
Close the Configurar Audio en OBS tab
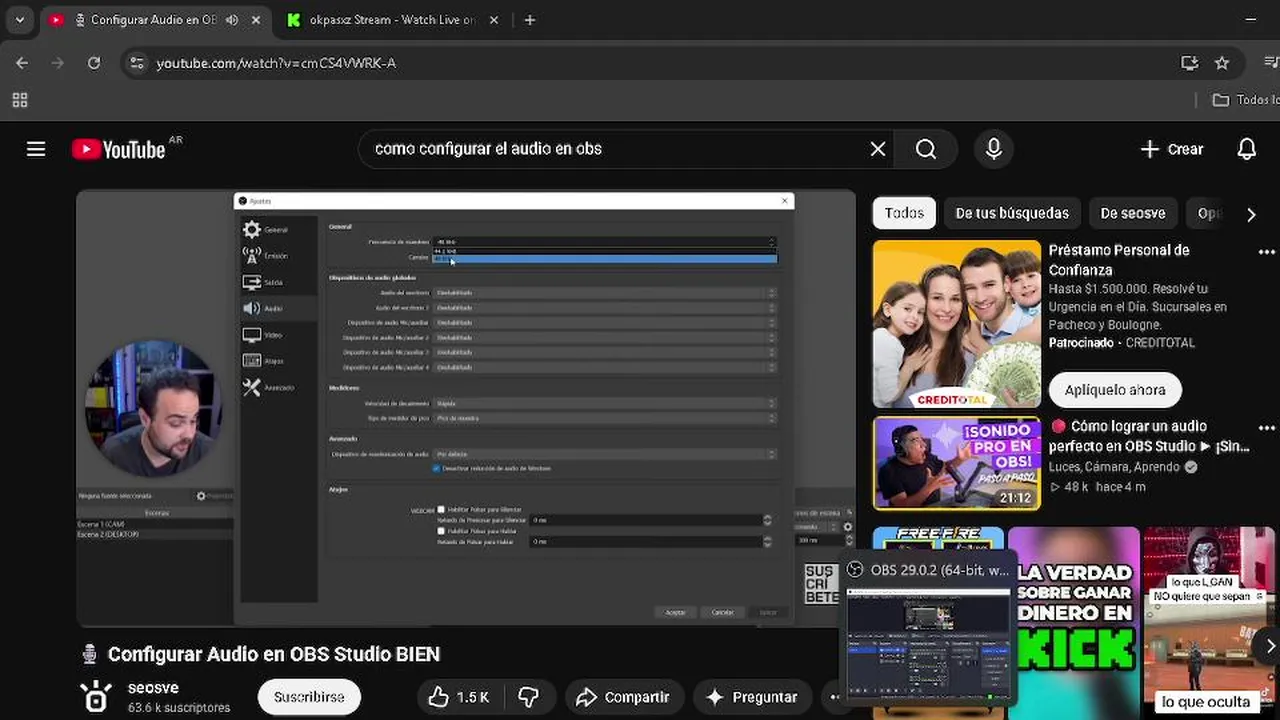click(256, 20)
